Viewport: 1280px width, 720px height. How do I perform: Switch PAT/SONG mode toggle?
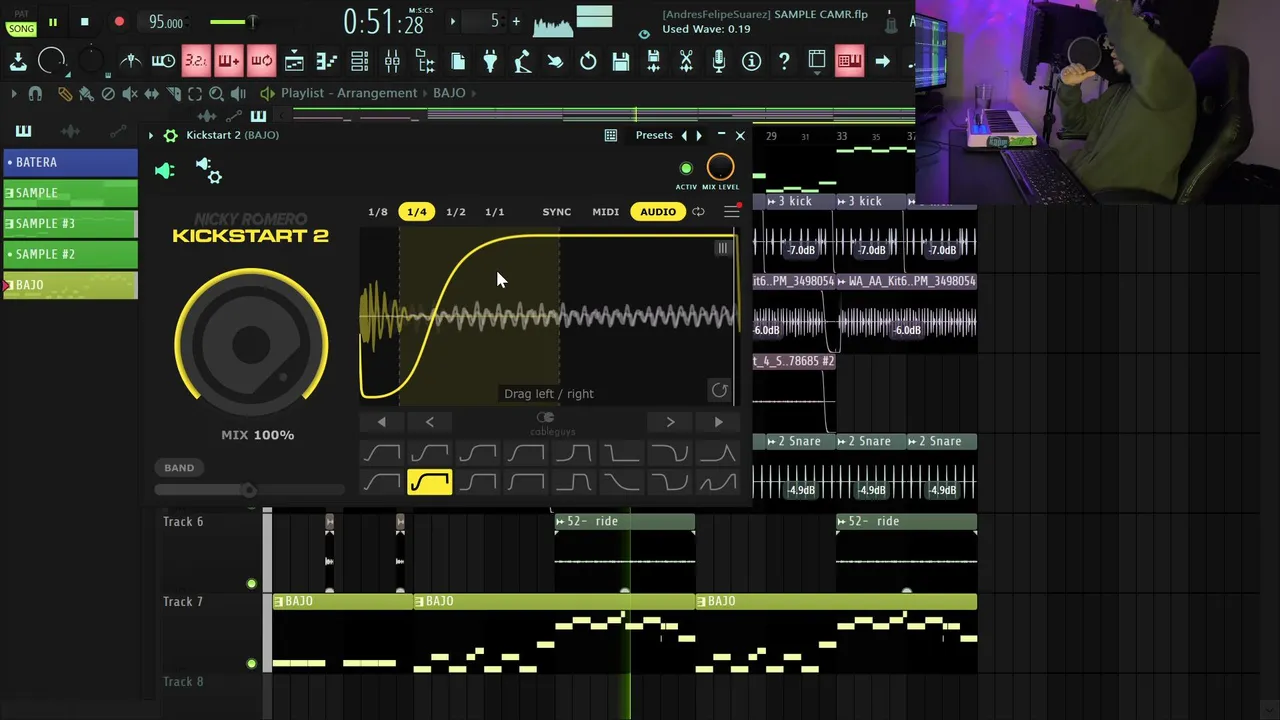[21, 22]
